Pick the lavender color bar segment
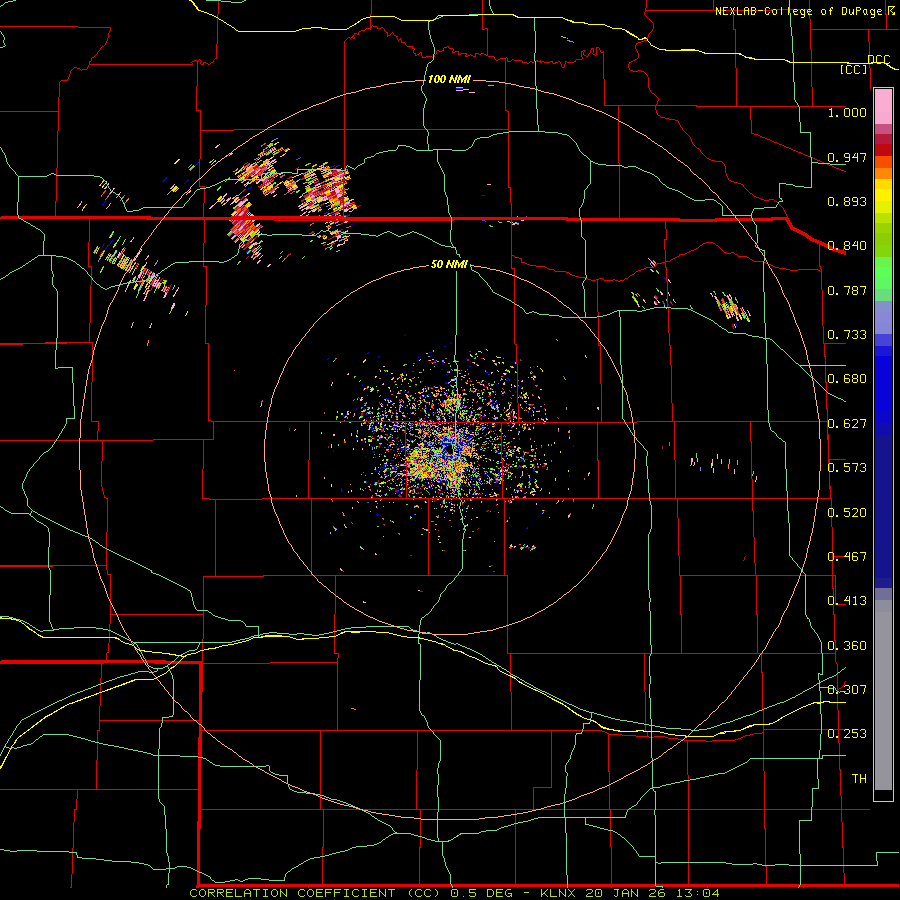The image size is (900, 900). [883, 317]
